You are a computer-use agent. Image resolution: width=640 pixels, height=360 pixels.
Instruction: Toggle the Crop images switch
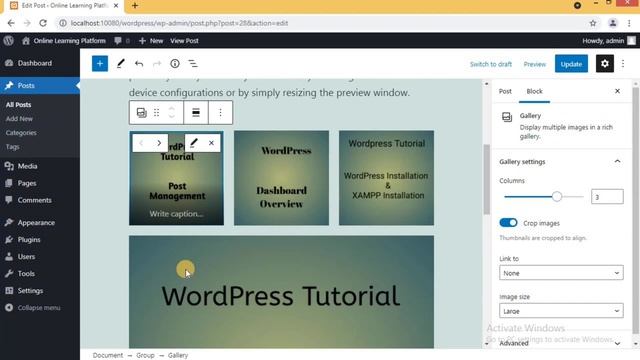pyautogui.click(x=508, y=223)
